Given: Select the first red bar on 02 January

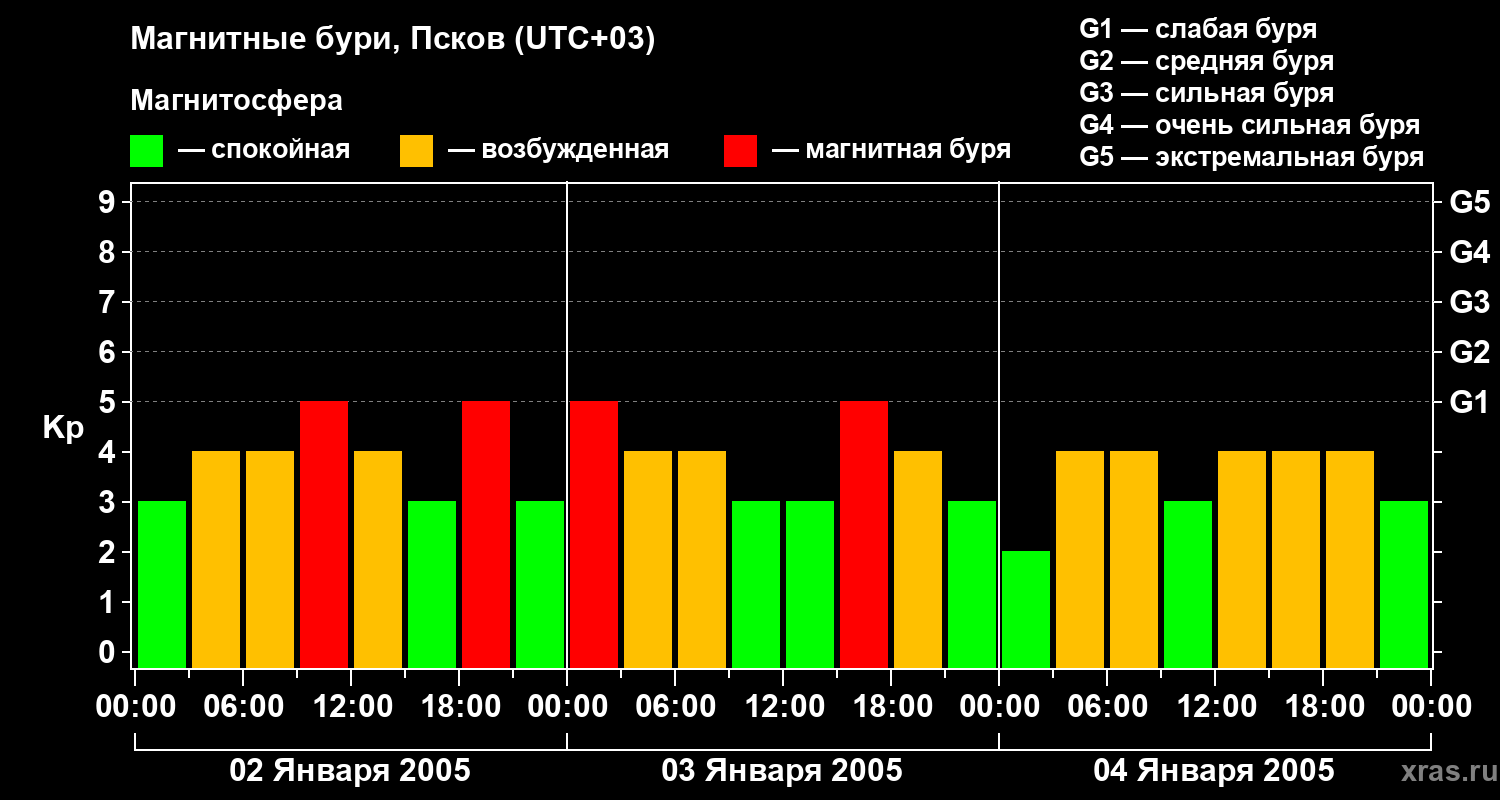Looking at the screenshot, I should [x=324, y=534].
